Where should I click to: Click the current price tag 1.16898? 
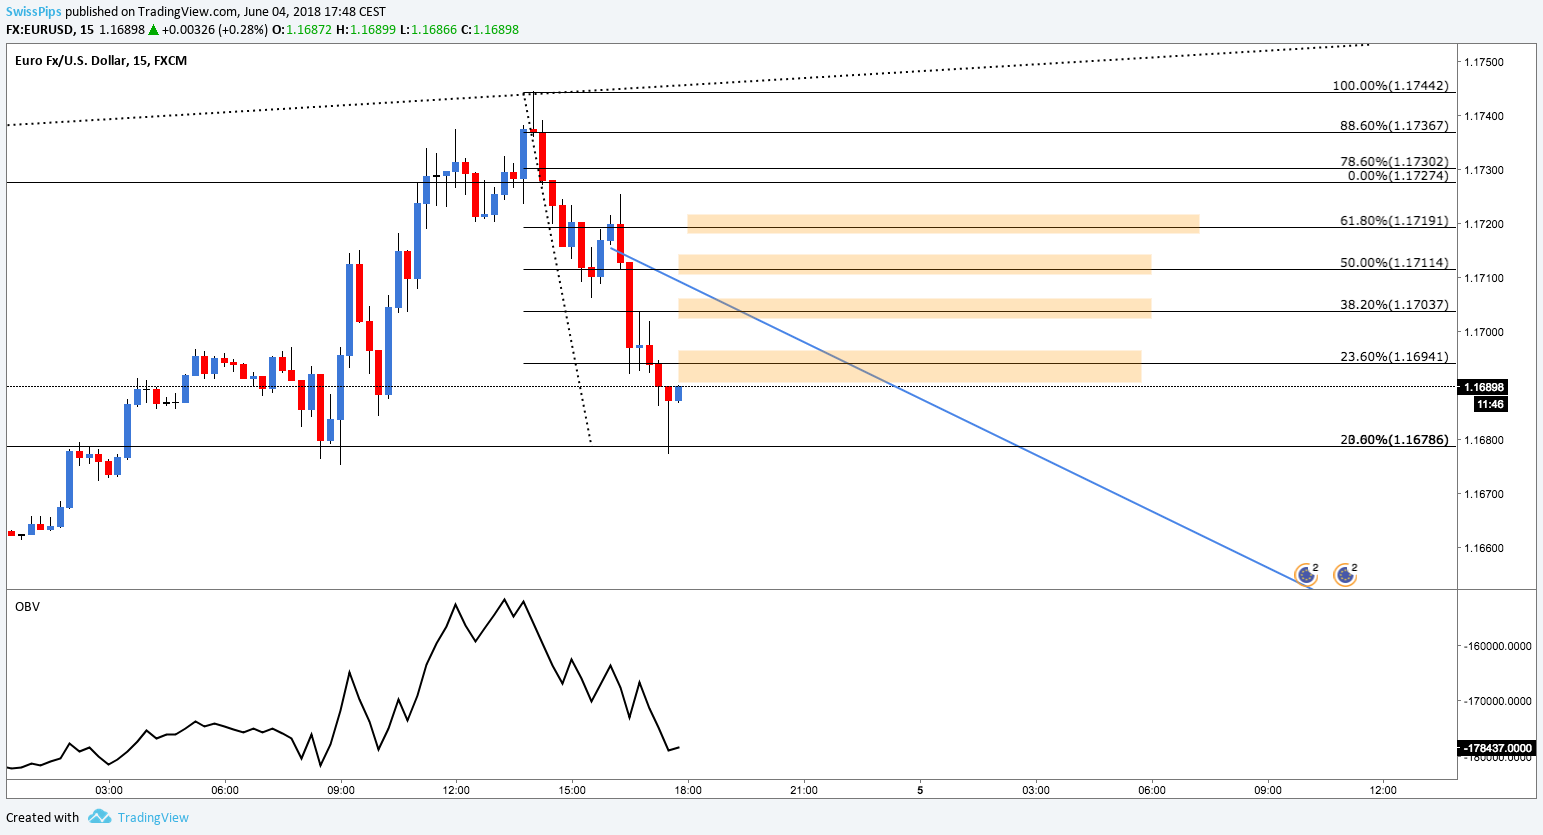point(1484,387)
